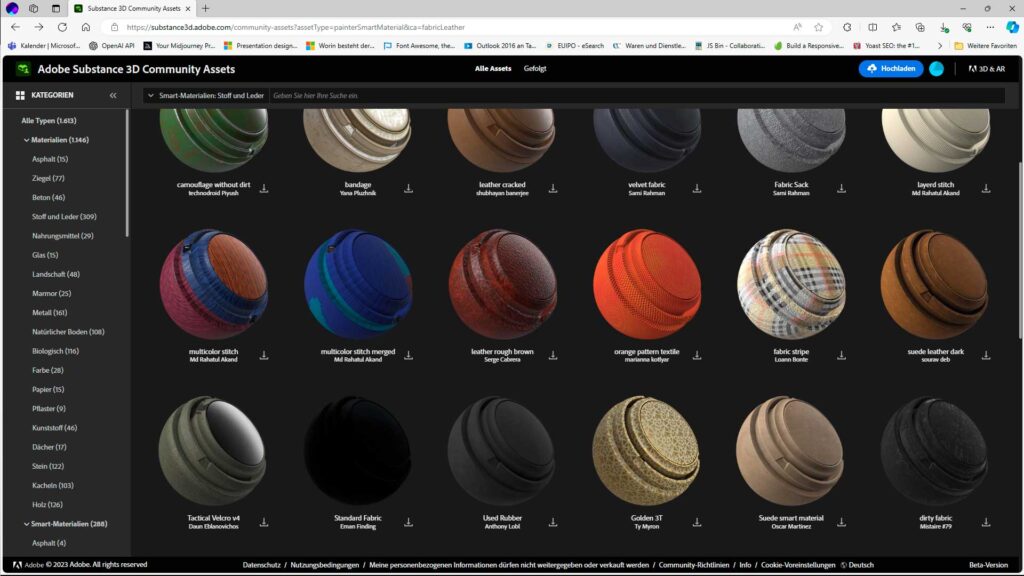This screenshot has width=1024, height=576.
Task: Download the suede leather dark material
Action: click(x=985, y=355)
